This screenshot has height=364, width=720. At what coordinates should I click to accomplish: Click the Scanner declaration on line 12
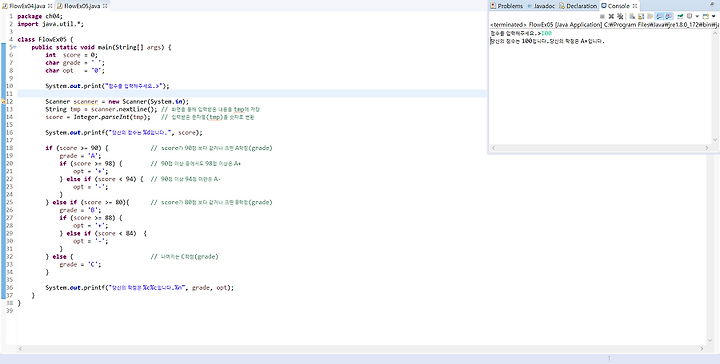tap(117, 101)
